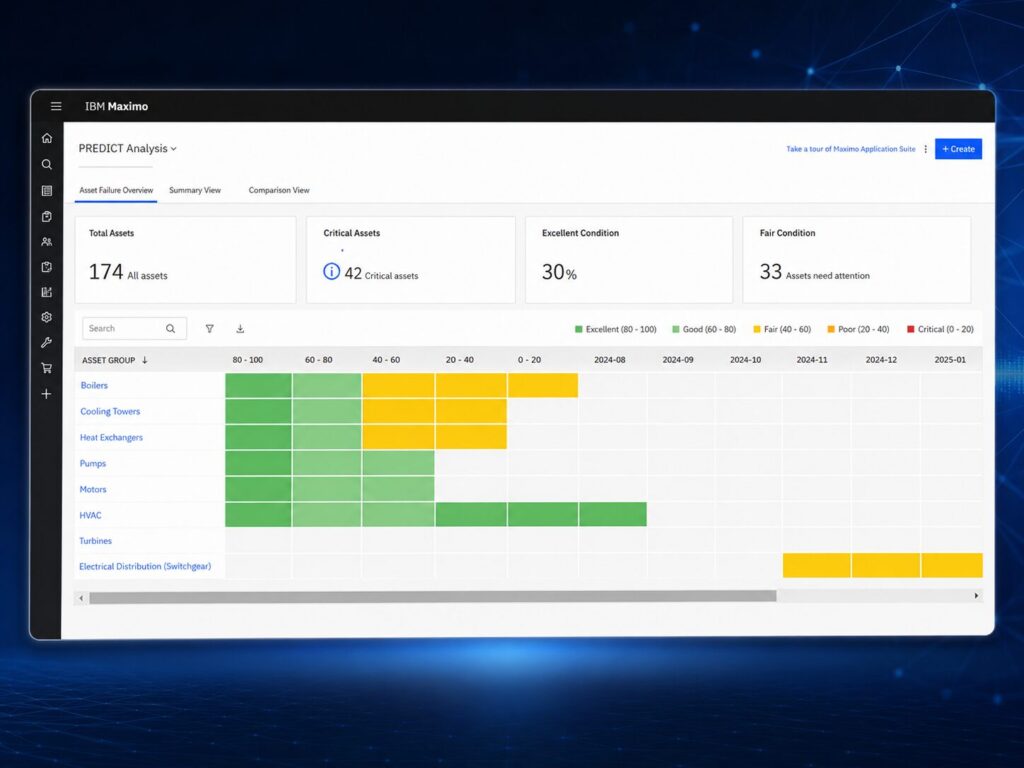Click the 60 - 80 column header
This screenshot has height=768, width=1024.
(318, 360)
